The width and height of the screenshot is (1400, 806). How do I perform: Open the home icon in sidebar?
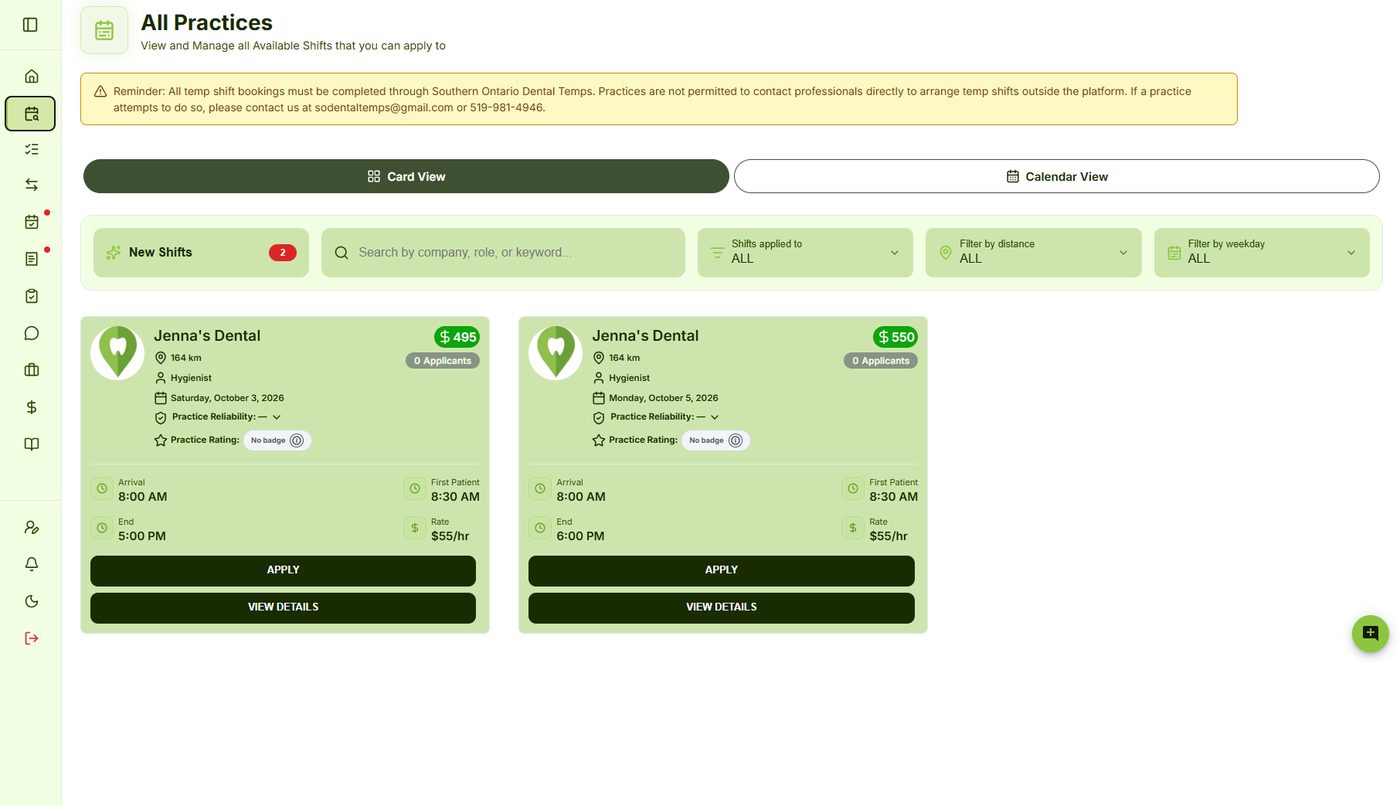coord(31,76)
